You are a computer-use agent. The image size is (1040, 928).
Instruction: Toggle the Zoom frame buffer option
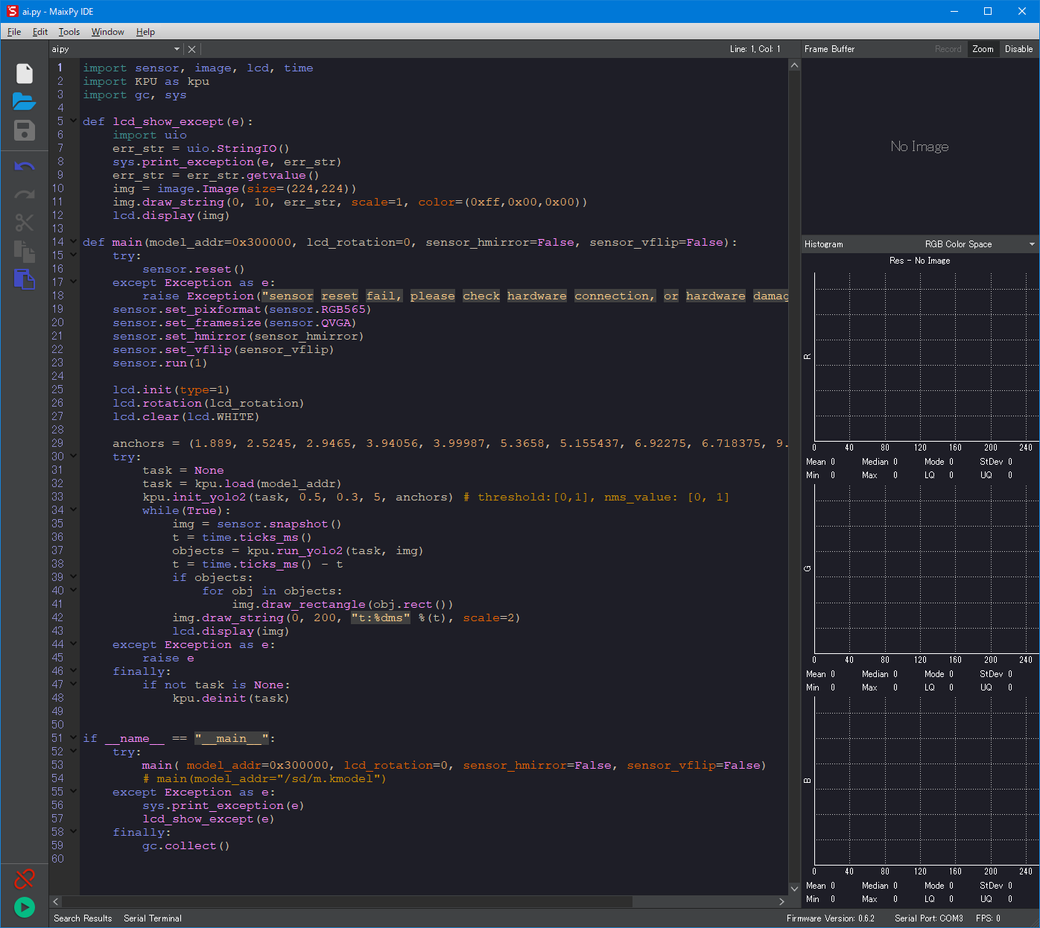tap(983, 49)
